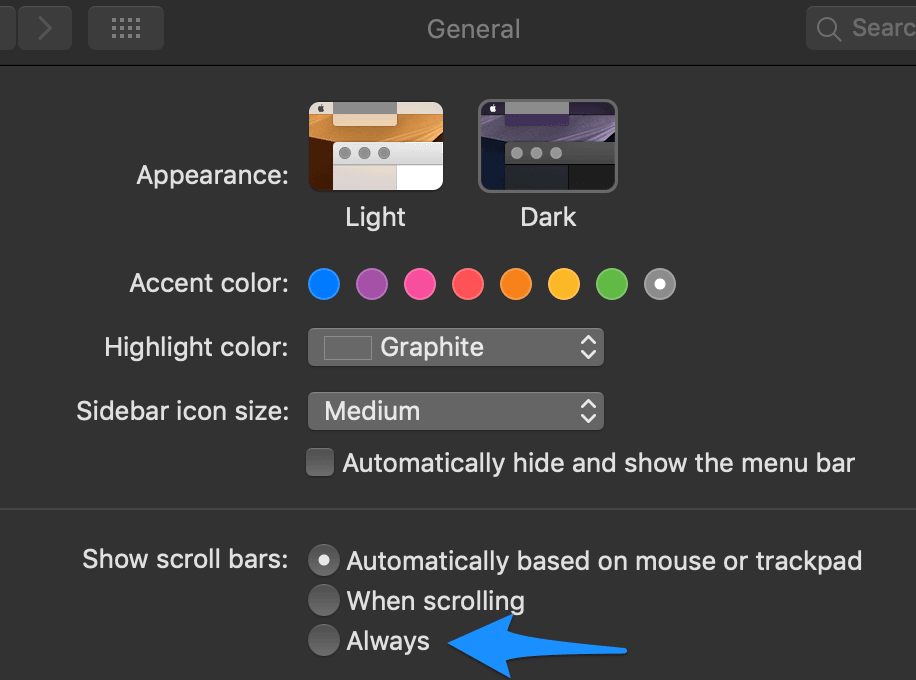Select When scrolling for scroll bars
The width and height of the screenshot is (916, 680).
pos(323,600)
